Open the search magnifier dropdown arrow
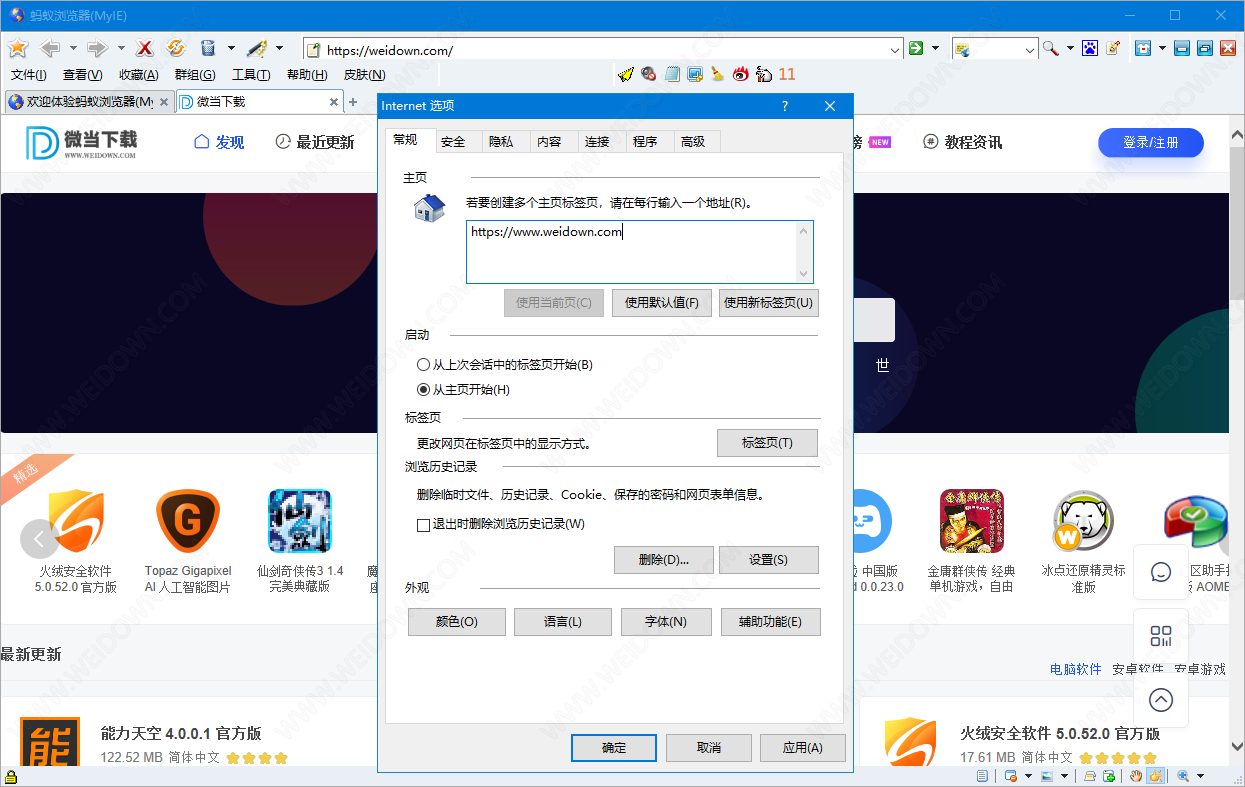The image size is (1245, 787). [1069, 48]
